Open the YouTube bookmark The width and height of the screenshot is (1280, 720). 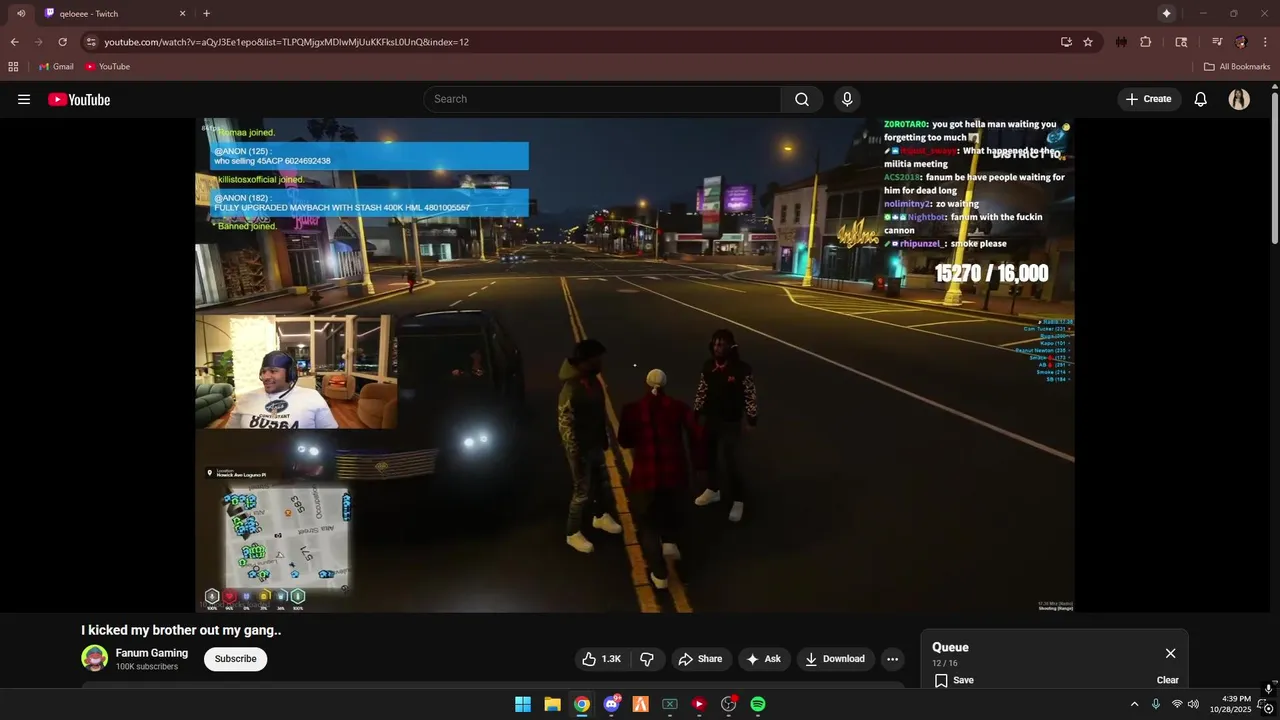pyautogui.click(x=107, y=67)
